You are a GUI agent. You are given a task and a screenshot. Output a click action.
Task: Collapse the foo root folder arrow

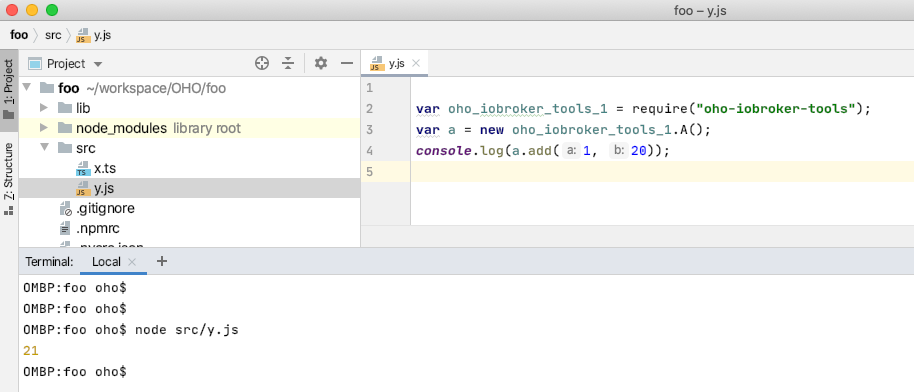point(26,88)
